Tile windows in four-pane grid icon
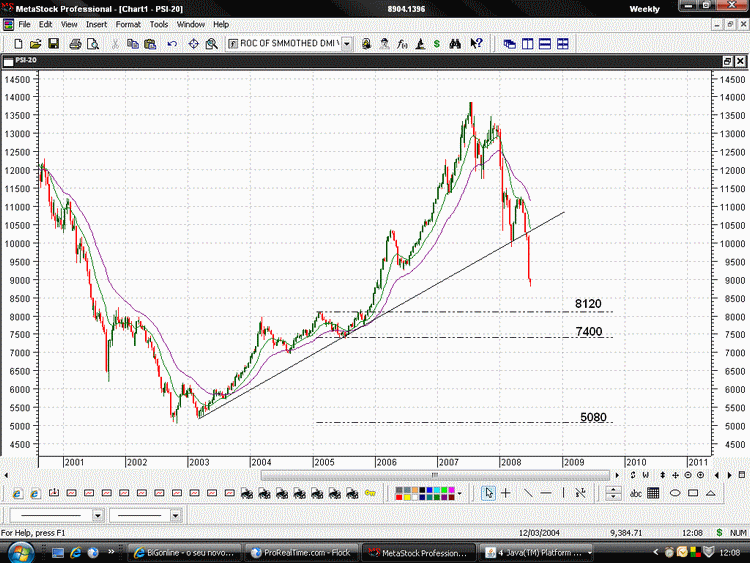The image size is (750, 563). (x=563, y=44)
